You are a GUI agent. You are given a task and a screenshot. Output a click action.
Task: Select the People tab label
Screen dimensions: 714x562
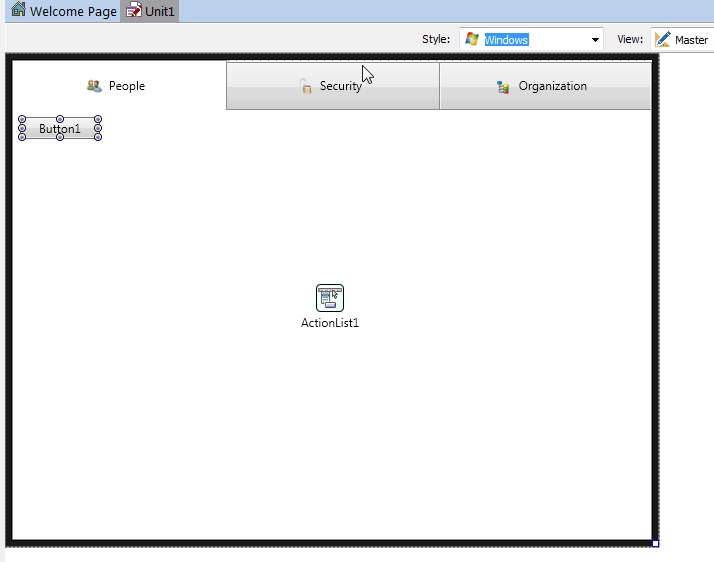click(x=127, y=86)
